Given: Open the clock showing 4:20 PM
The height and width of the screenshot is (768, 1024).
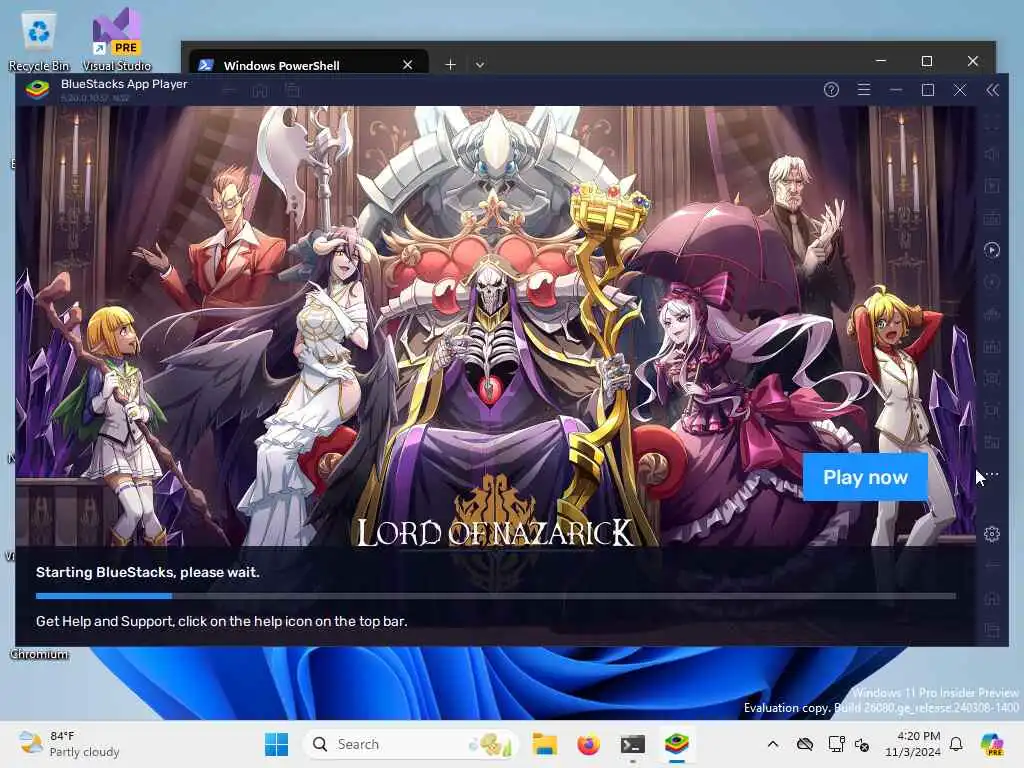Looking at the screenshot, I should [x=912, y=744].
